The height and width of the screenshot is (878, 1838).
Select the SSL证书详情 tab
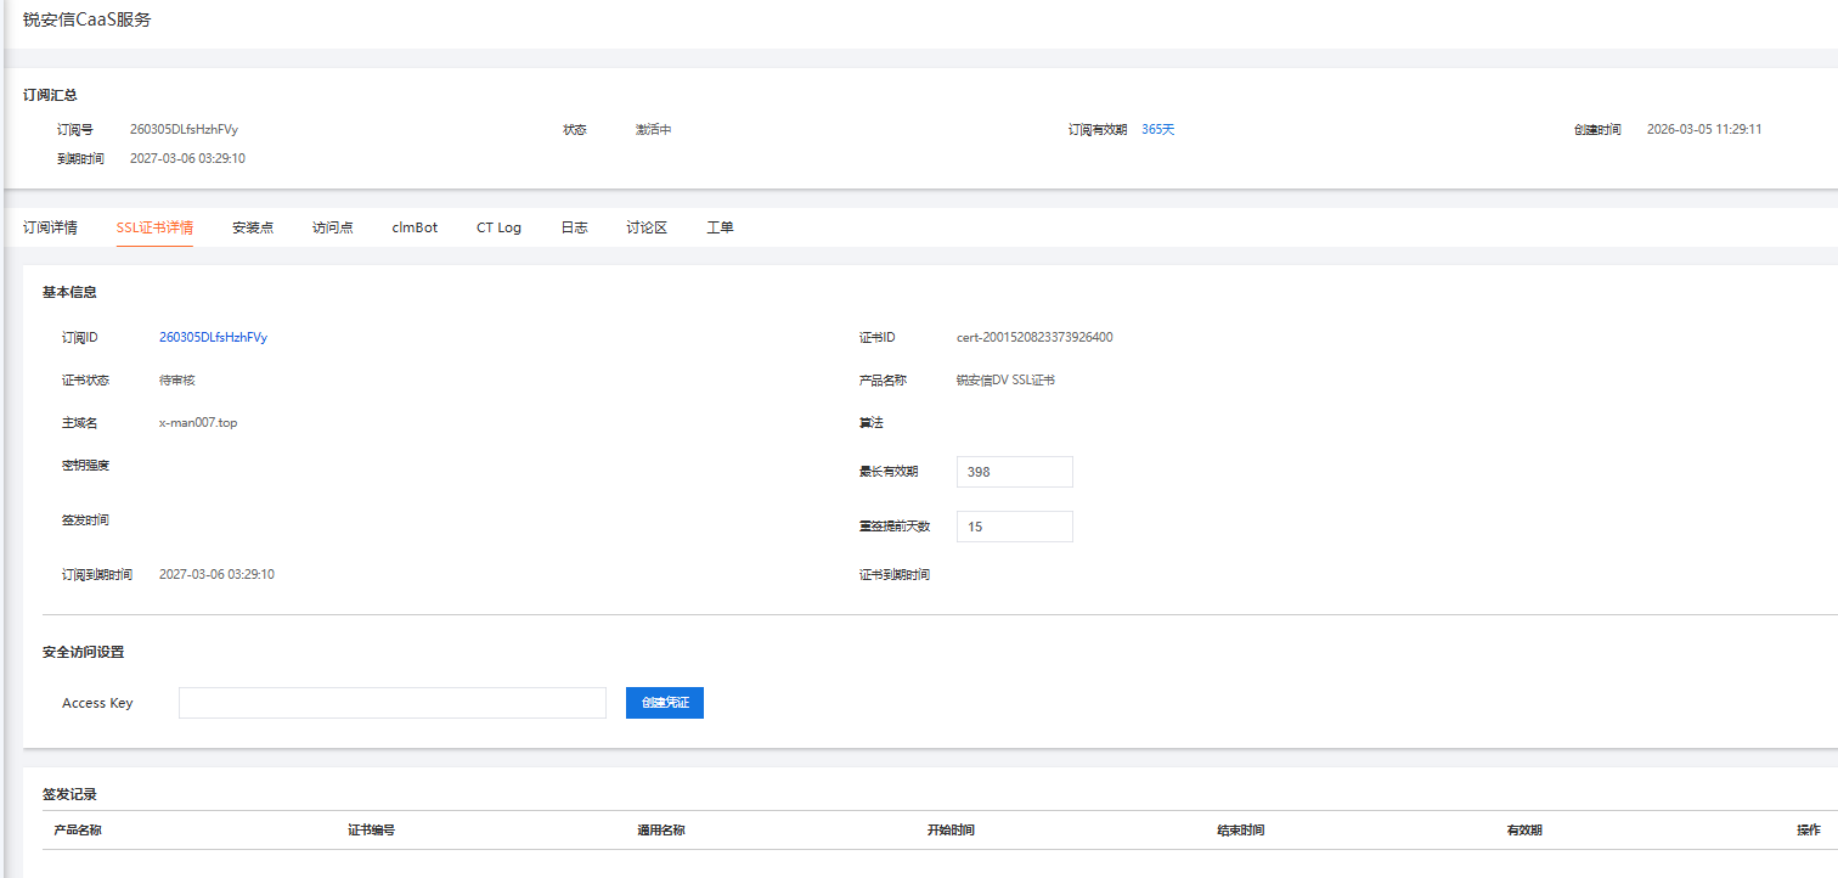(154, 228)
